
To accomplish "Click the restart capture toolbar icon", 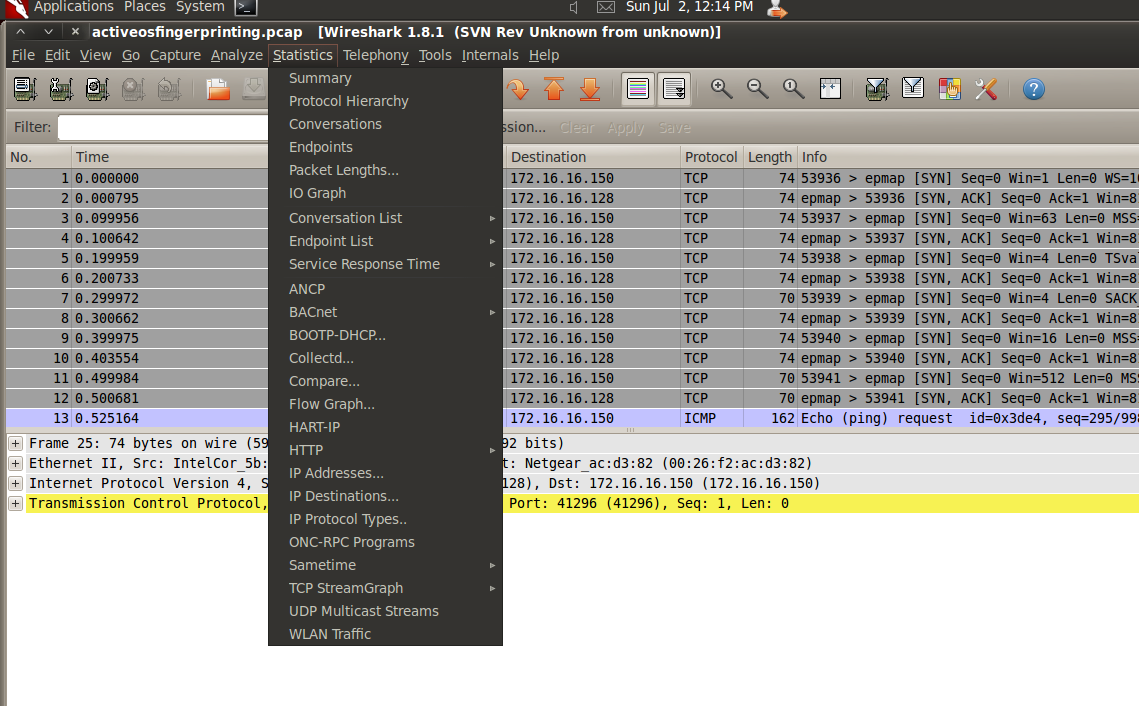I will (169, 89).
